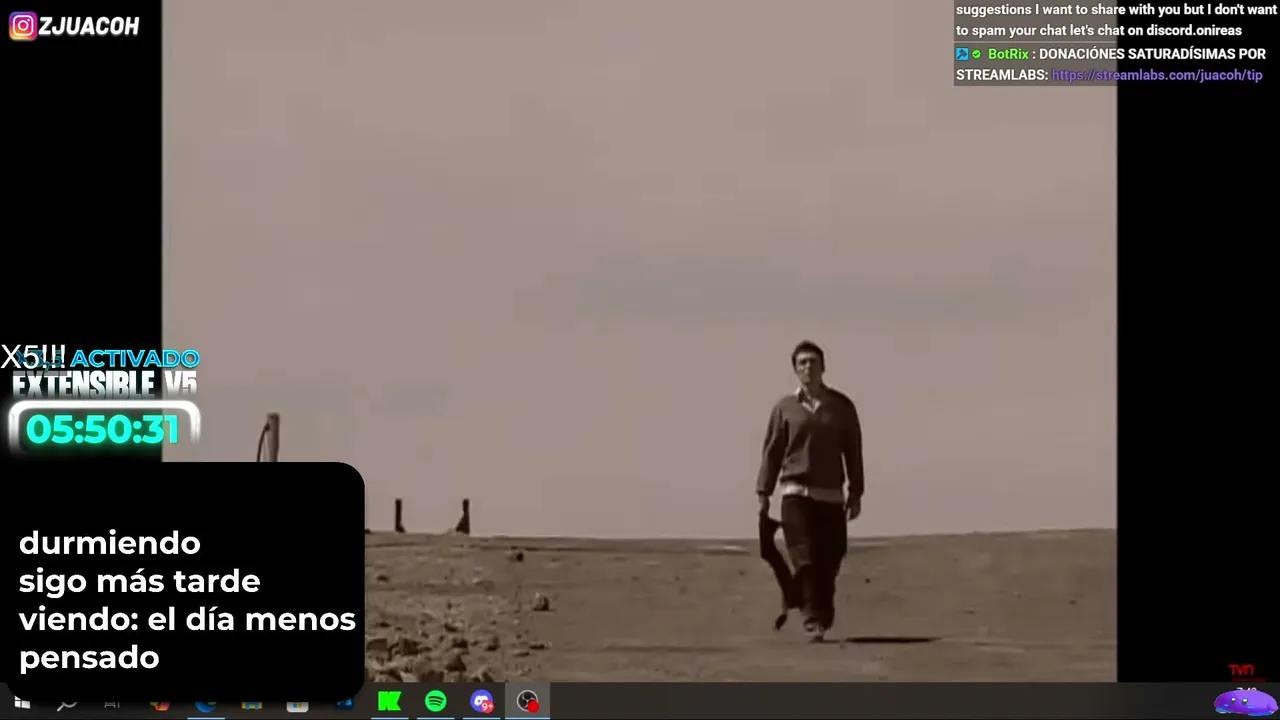Open the Microsoft Store taskbar icon
Screen dimensions: 1280x720
coord(297,704)
